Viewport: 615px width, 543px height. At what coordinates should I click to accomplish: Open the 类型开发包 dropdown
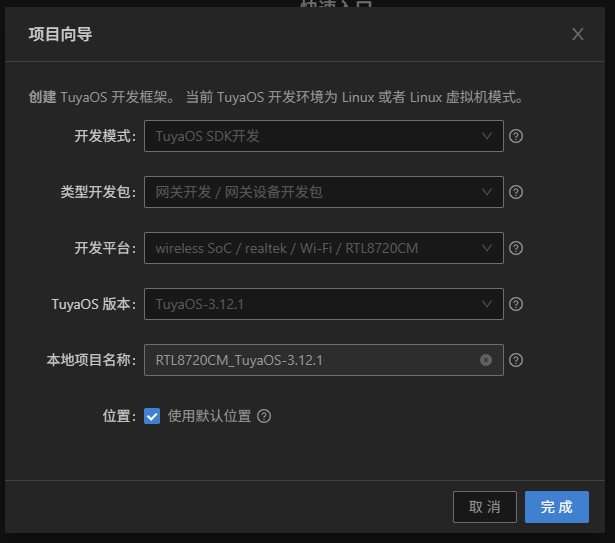(x=324, y=192)
